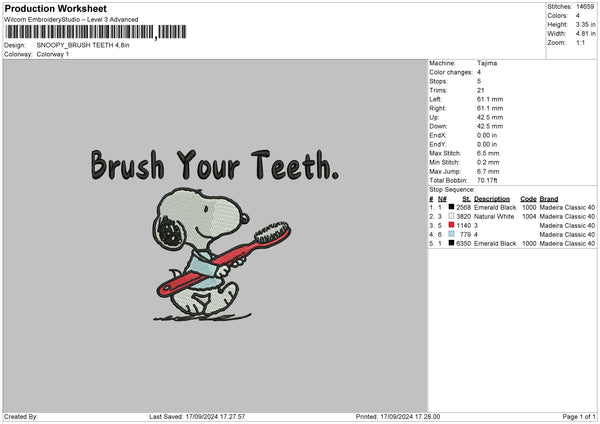Screen dimensions: 600x424
Task: Click design name 'SNOOPY_BRUSH TEETH 4,8in'
Action: click(x=83, y=45)
